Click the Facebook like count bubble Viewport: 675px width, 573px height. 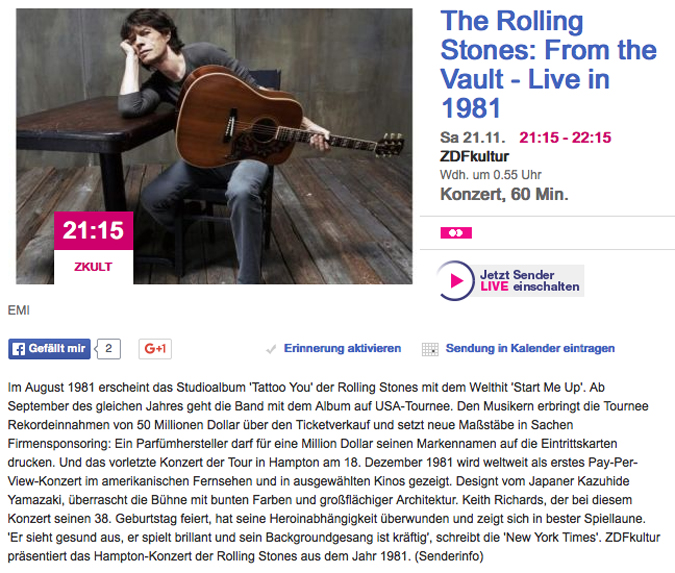coord(108,349)
